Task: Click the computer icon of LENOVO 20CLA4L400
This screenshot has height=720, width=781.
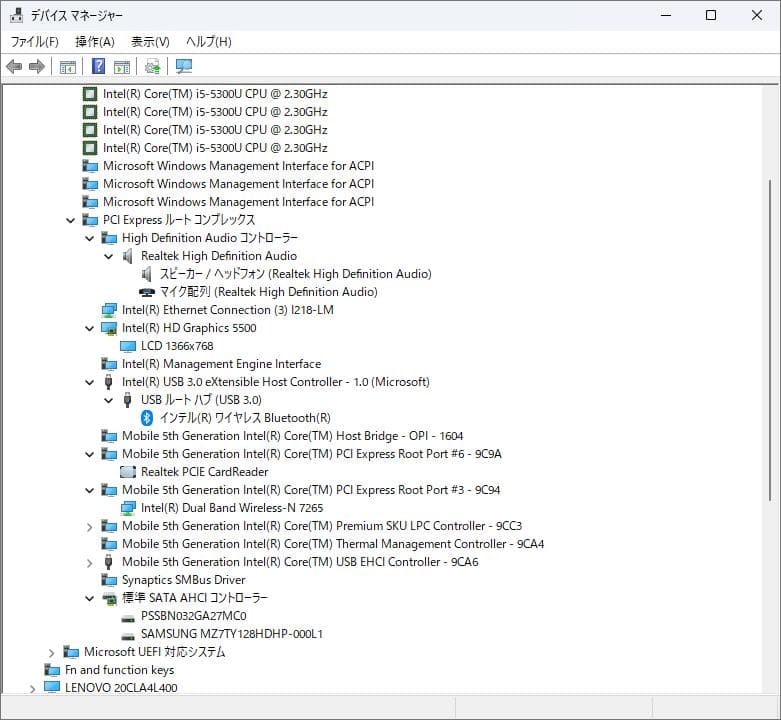Action: [52, 687]
